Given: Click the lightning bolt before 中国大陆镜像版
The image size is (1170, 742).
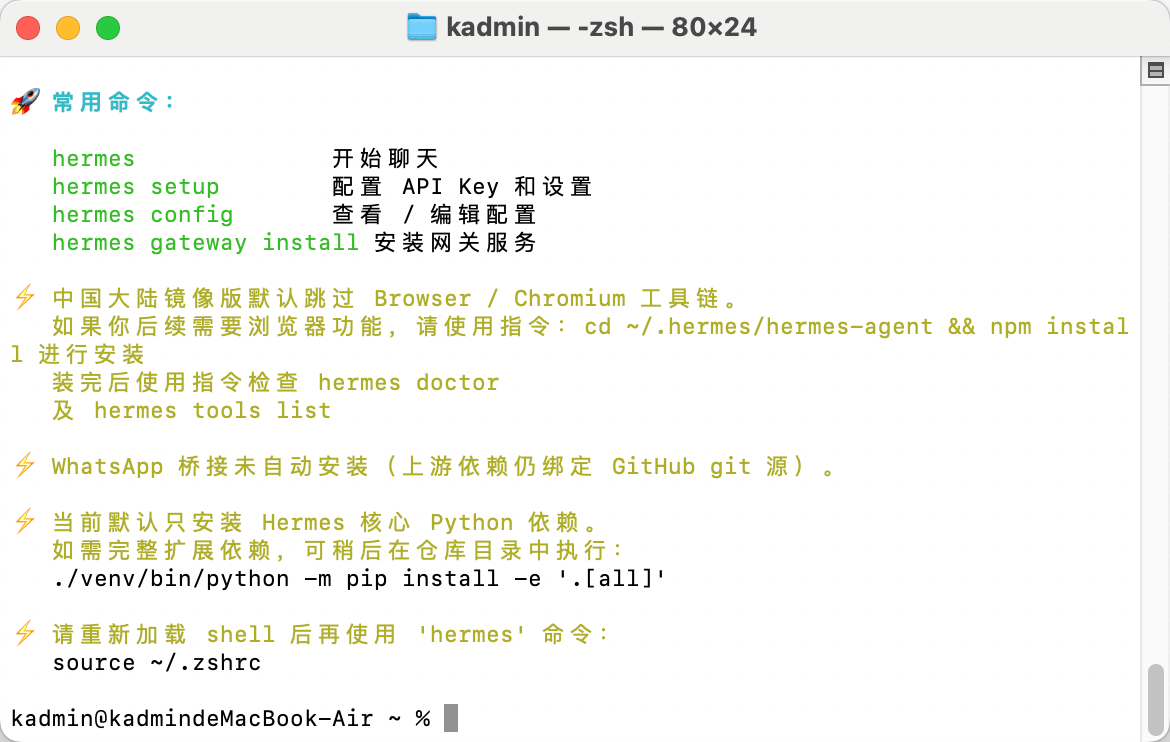Looking at the screenshot, I should (x=25, y=297).
